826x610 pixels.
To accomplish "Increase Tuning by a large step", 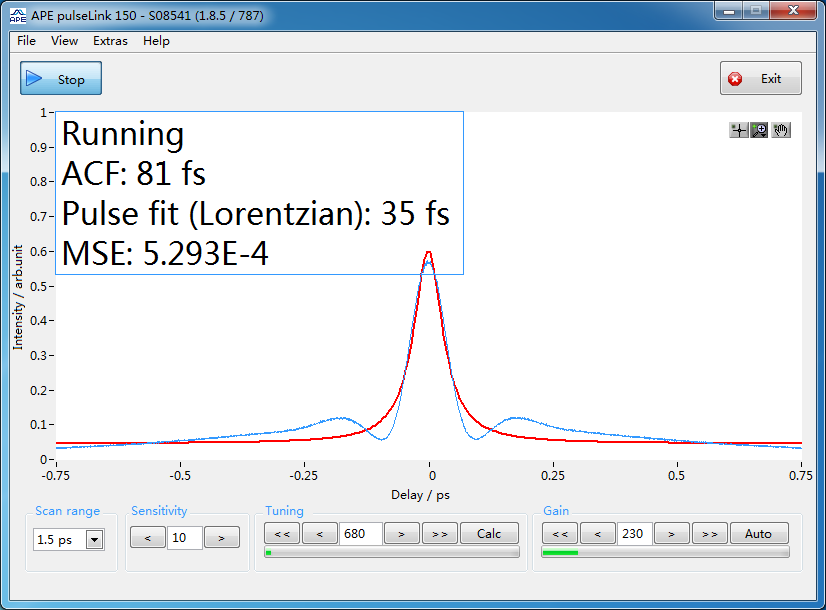I will pos(440,534).
